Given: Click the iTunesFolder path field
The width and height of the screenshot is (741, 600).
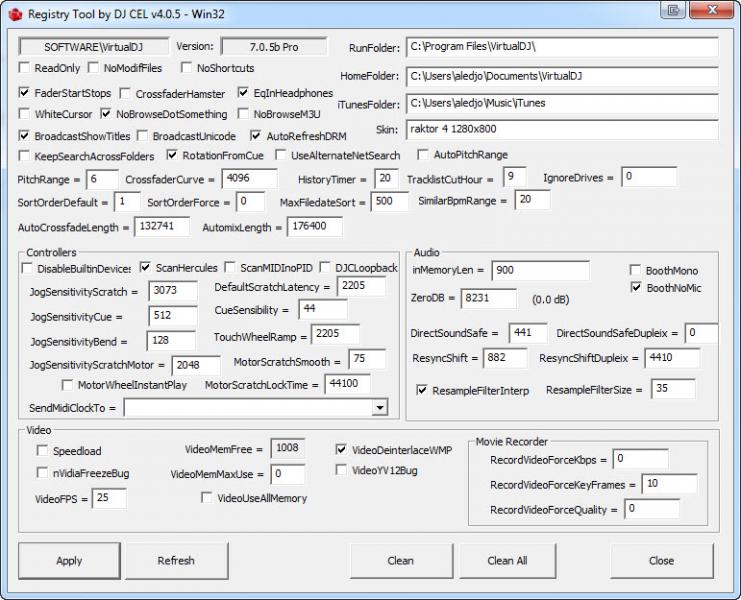Looking at the screenshot, I should pos(562,103).
